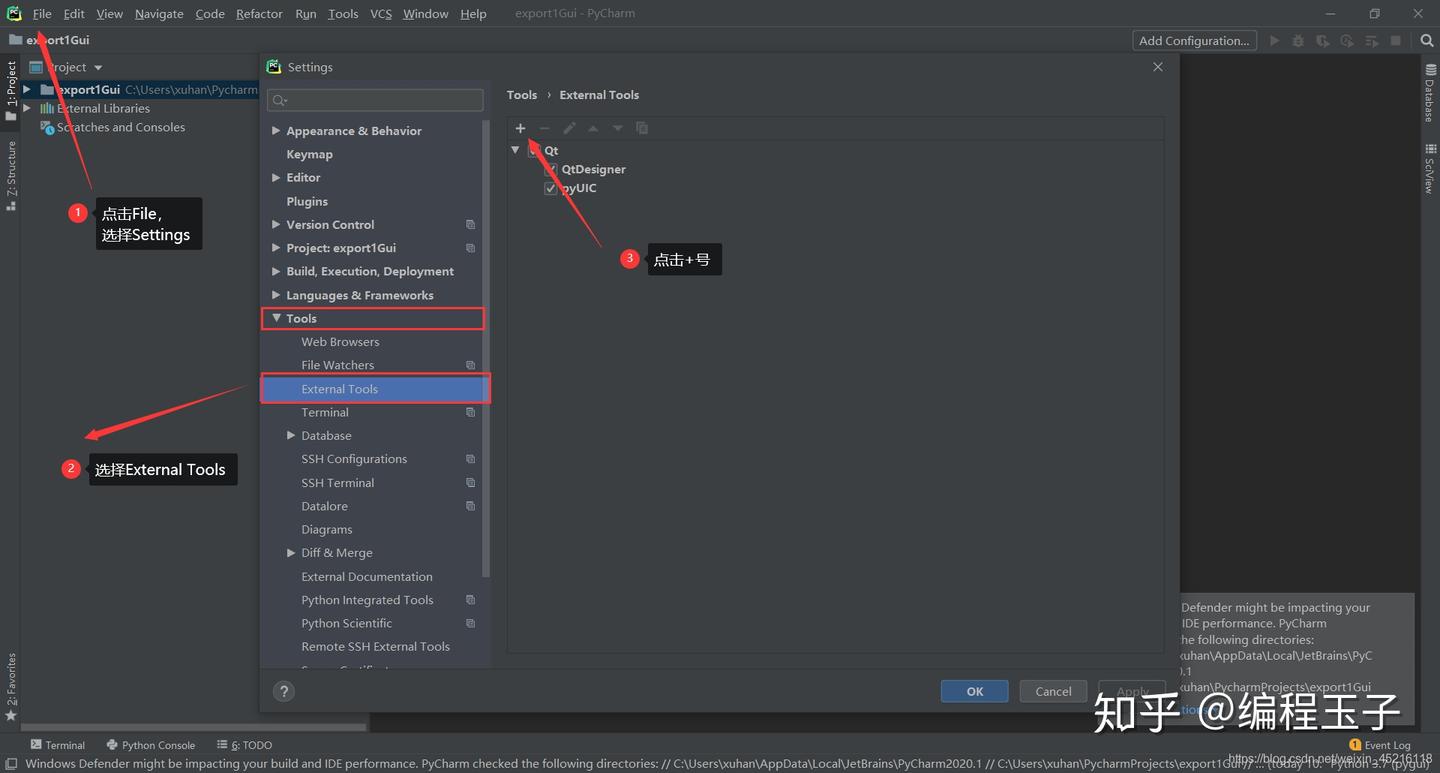1440x773 pixels.
Task: Collapse the Tools settings section
Action: 276,318
